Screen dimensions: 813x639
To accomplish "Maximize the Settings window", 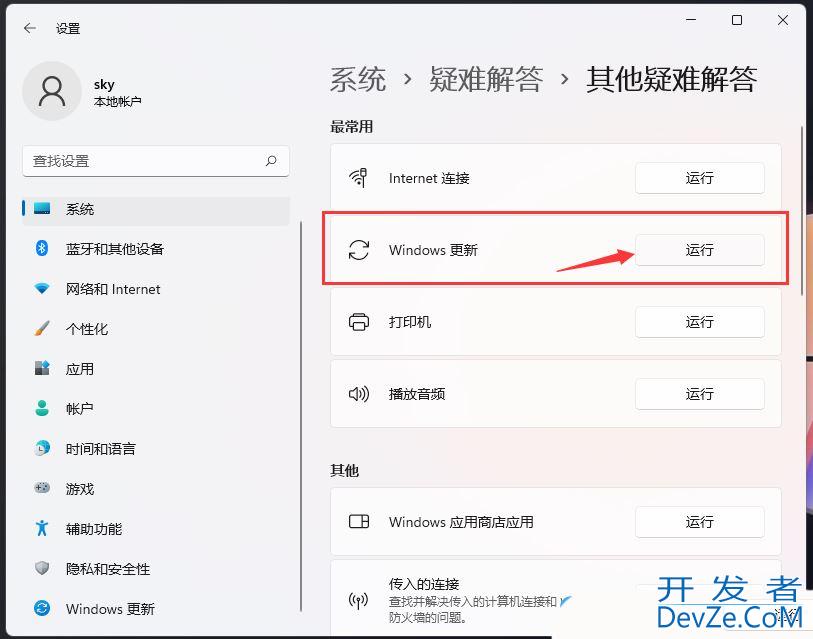I will click(737, 20).
